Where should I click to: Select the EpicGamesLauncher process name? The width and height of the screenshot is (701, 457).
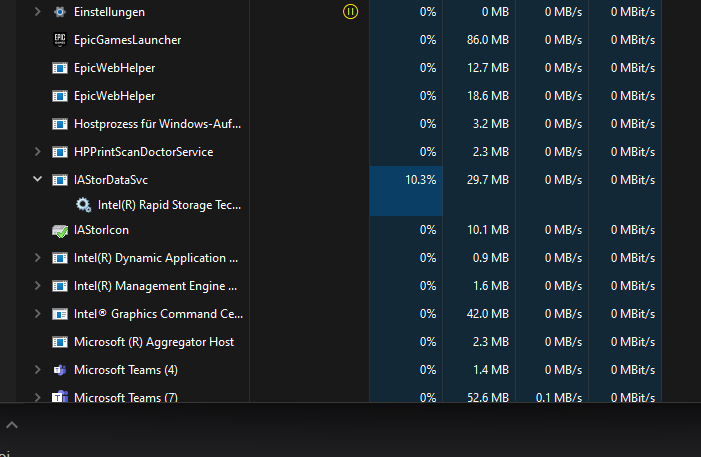click(x=127, y=40)
